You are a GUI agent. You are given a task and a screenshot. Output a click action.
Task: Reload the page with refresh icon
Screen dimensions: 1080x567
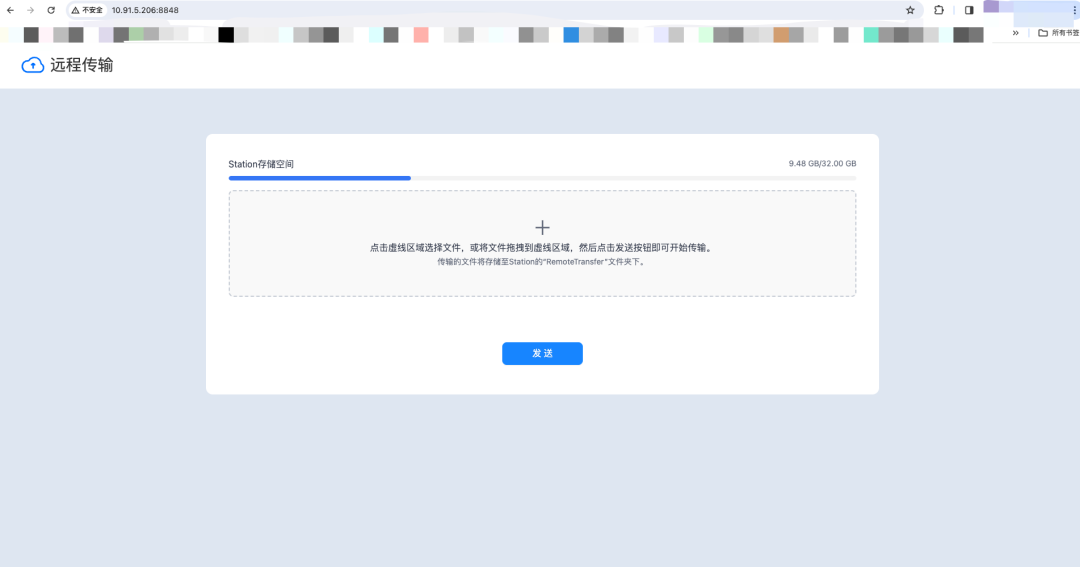point(51,10)
